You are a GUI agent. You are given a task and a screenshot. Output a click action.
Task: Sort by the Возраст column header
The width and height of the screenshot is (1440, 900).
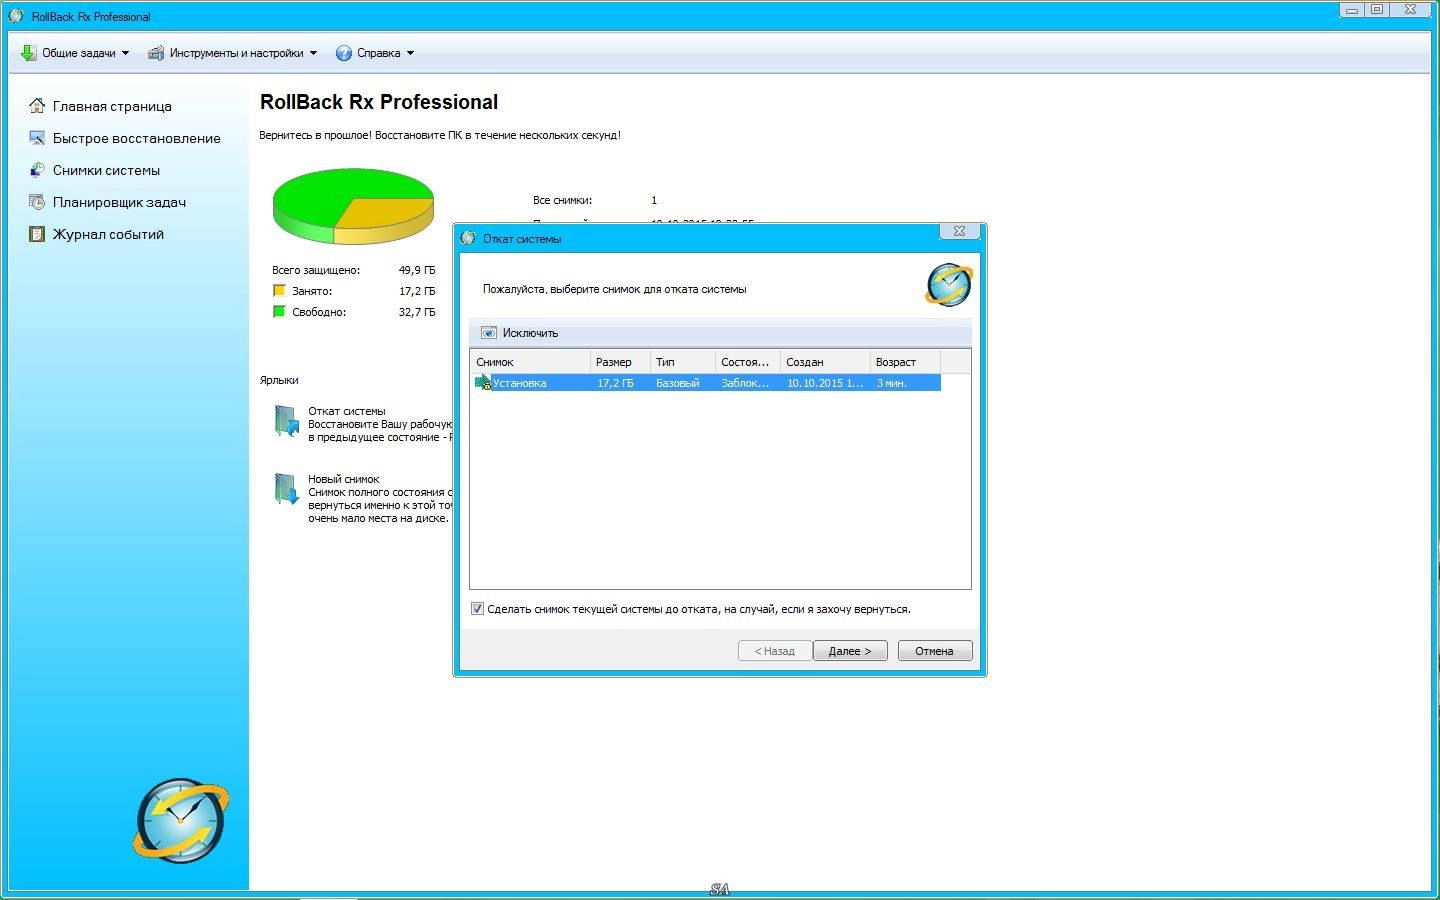click(905, 362)
